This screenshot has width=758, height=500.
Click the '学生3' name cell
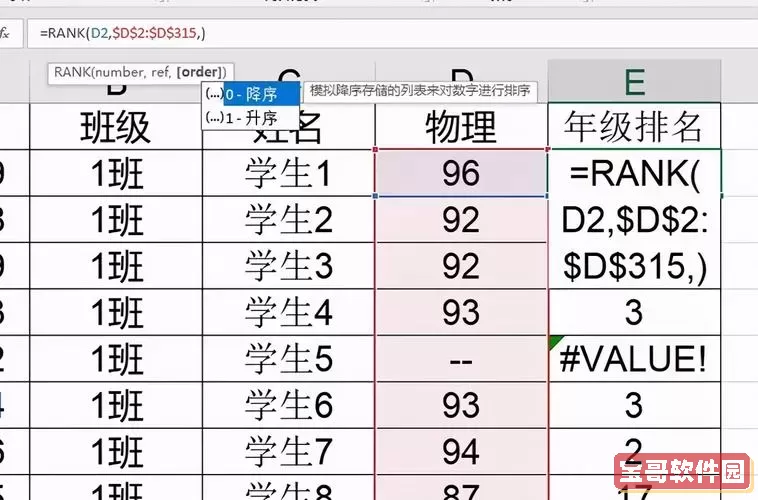289,265
